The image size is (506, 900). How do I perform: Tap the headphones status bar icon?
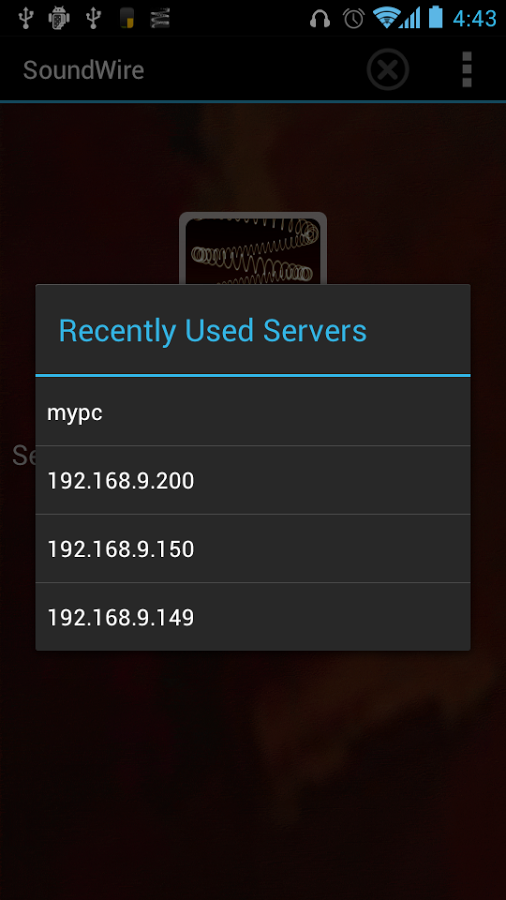point(320,18)
